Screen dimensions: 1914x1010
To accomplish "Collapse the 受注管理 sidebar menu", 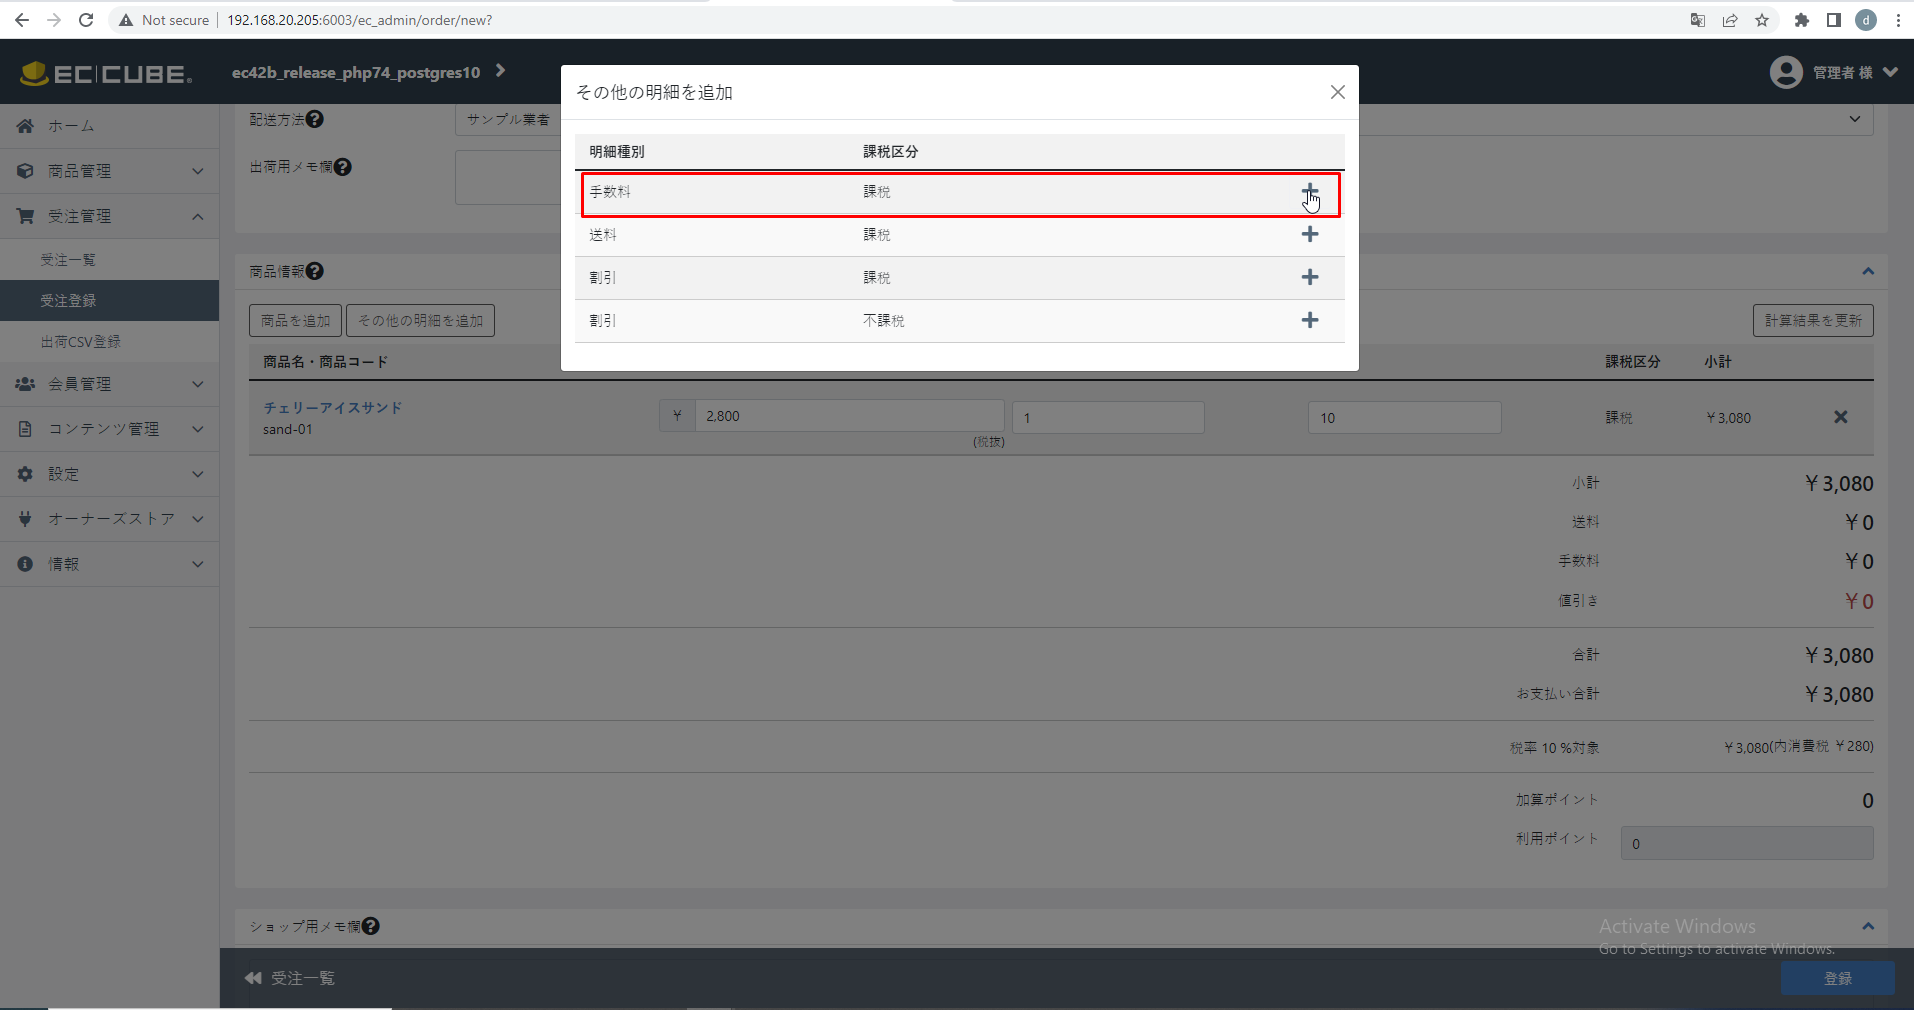I will tap(109, 216).
